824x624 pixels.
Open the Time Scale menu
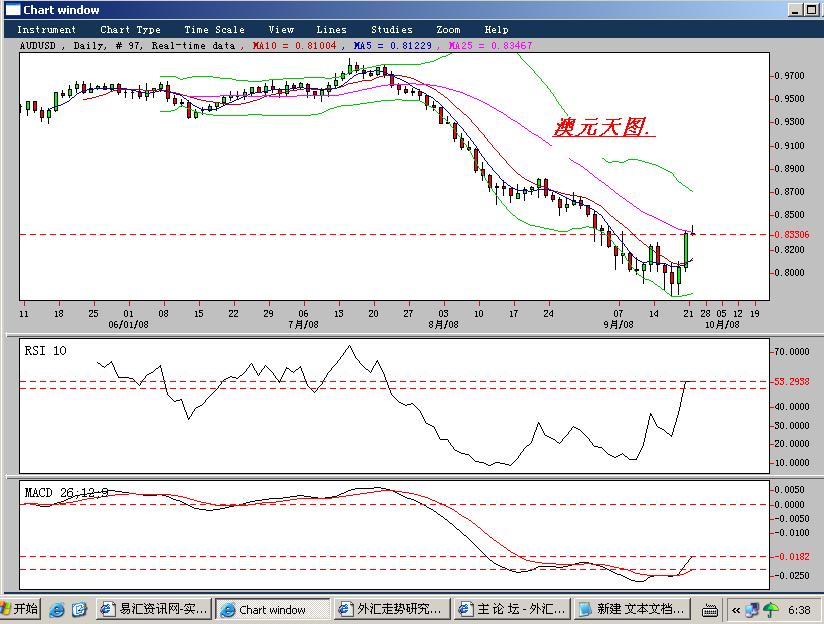pyautogui.click(x=214, y=30)
